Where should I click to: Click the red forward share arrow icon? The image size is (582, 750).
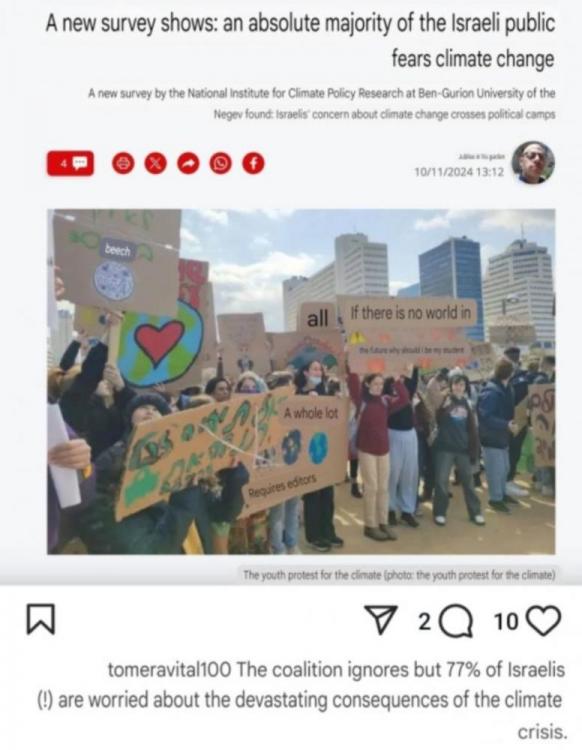[188, 164]
